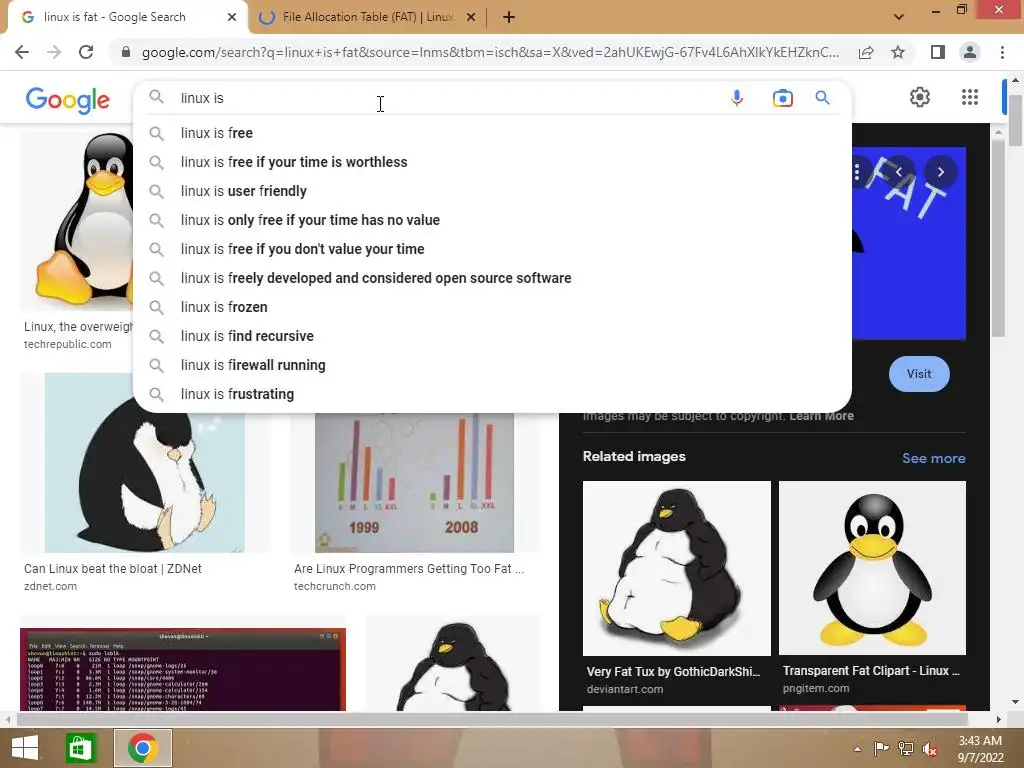Show next image in preview panel
This screenshot has height=768, width=1024.
click(940, 172)
